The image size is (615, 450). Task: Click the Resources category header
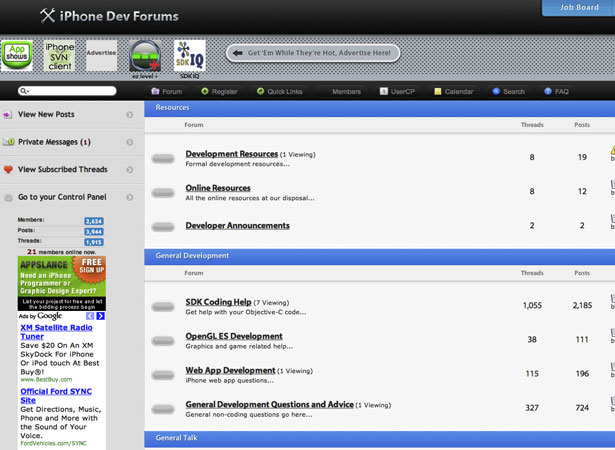coord(380,108)
